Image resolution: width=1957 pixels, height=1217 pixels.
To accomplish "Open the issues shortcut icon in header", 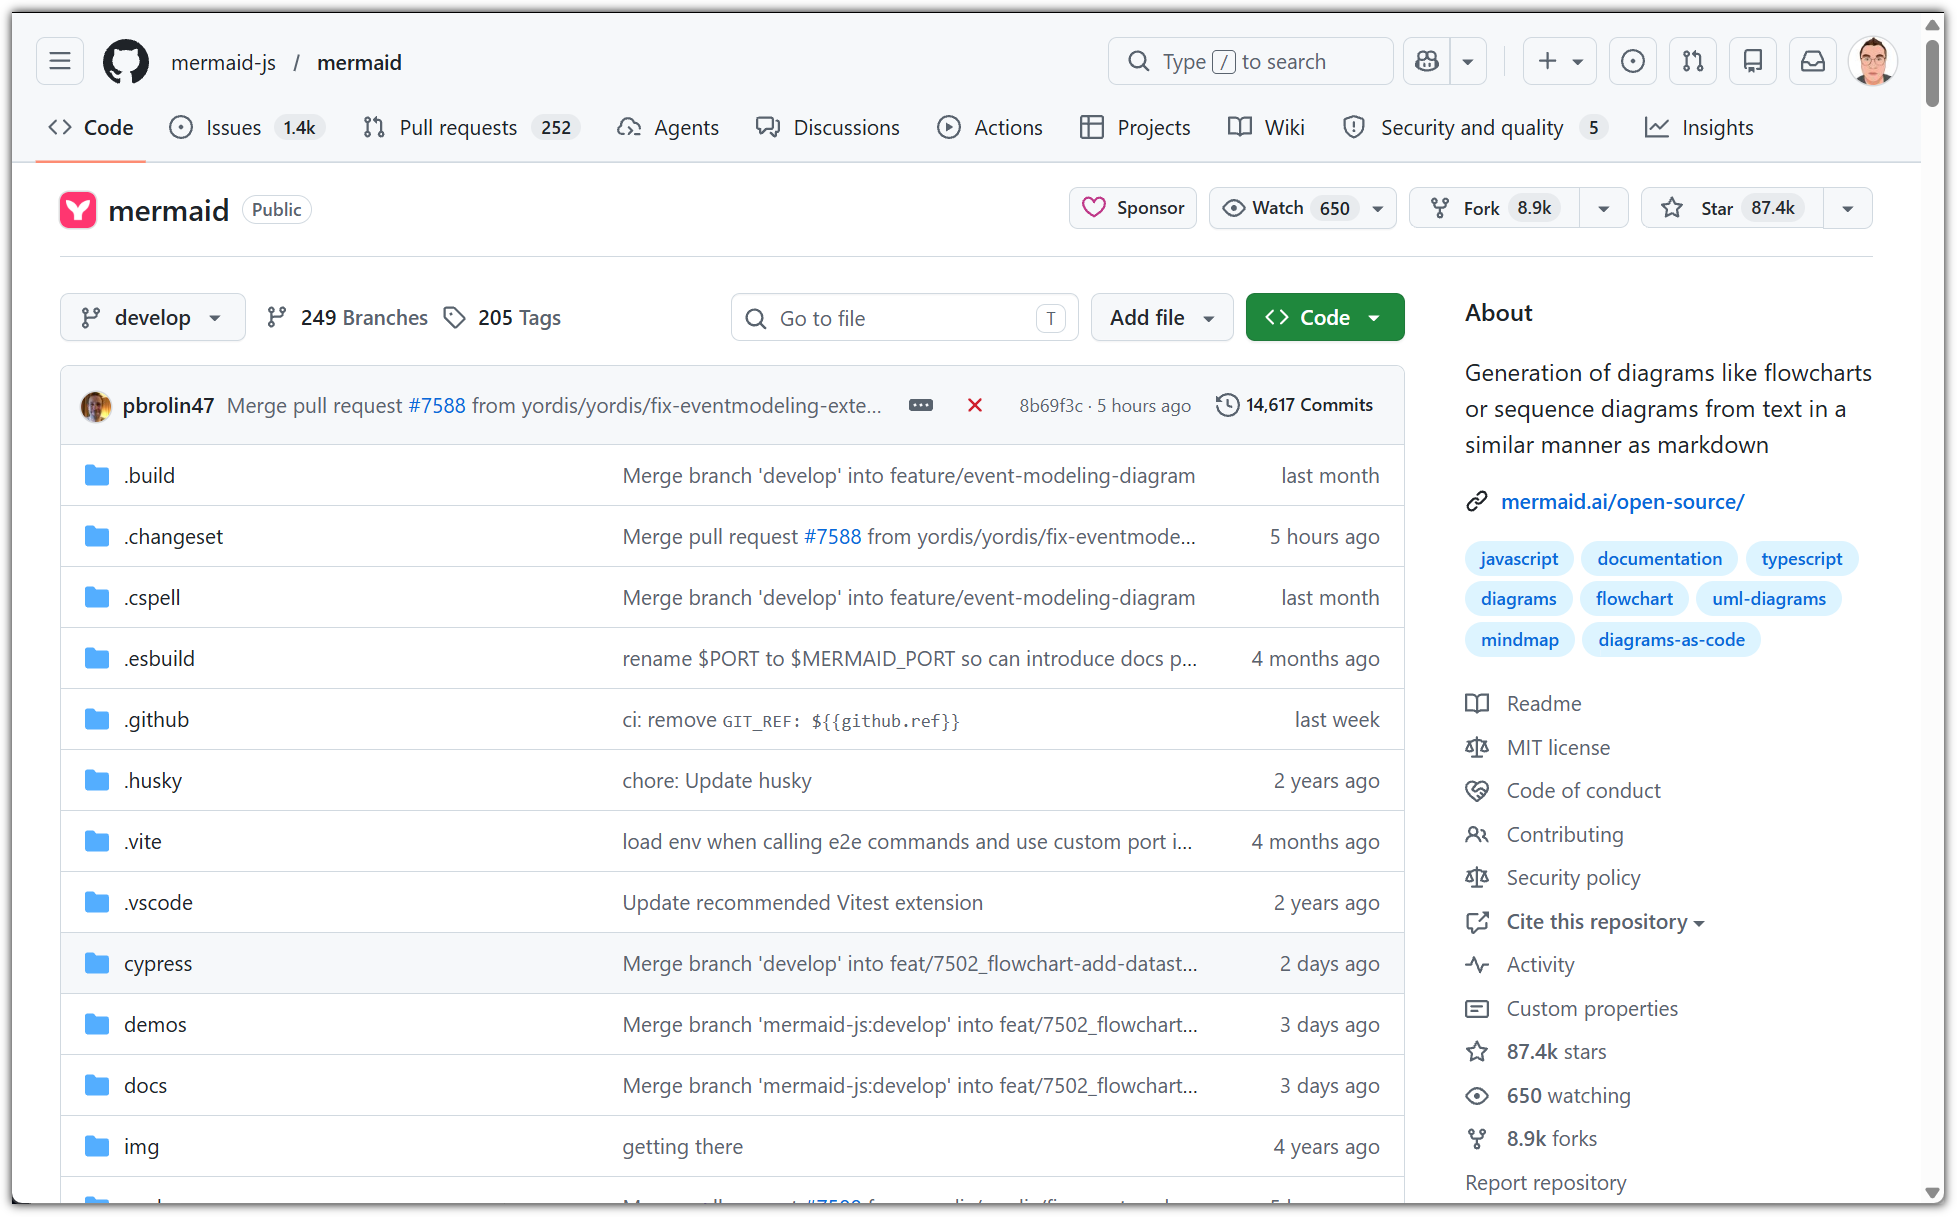I will pyautogui.click(x=1632, y=62).
